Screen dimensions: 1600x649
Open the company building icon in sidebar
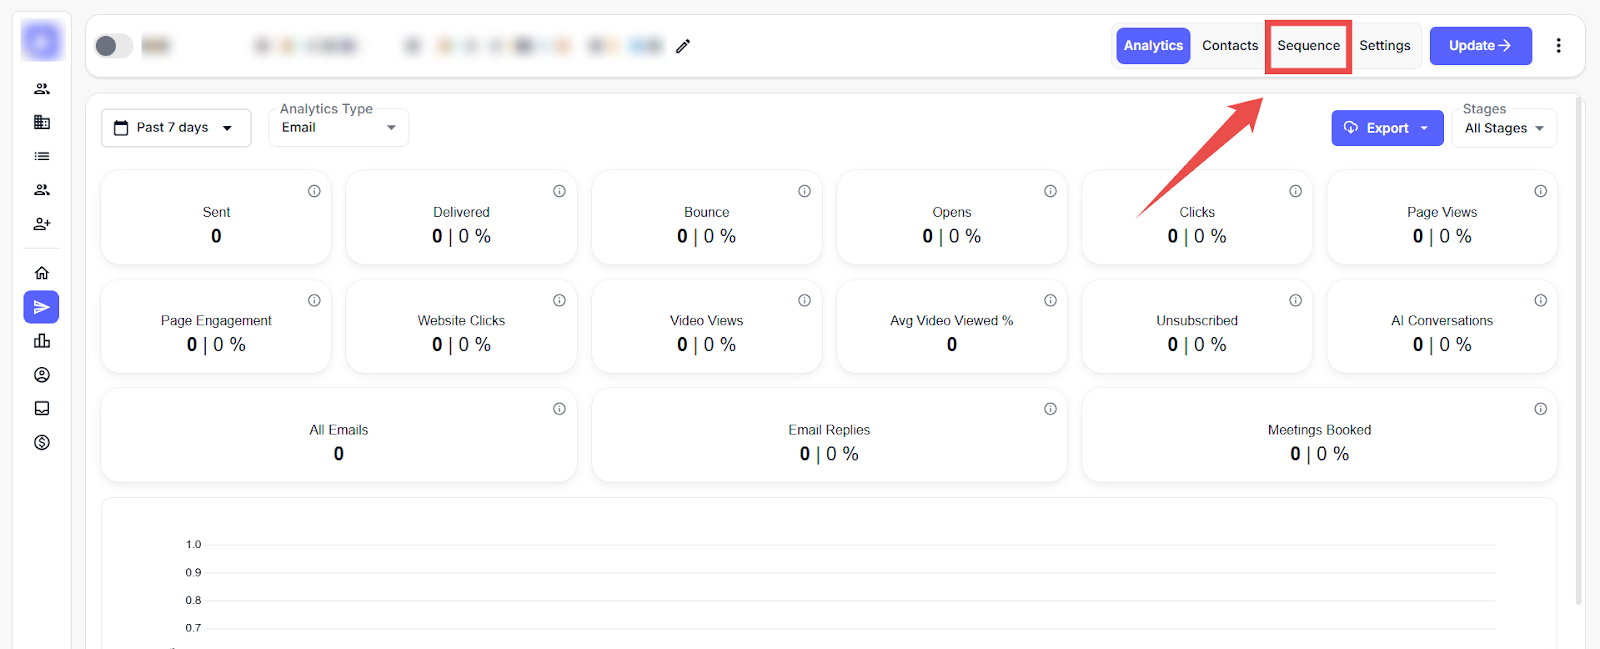[x=42, y=122]
